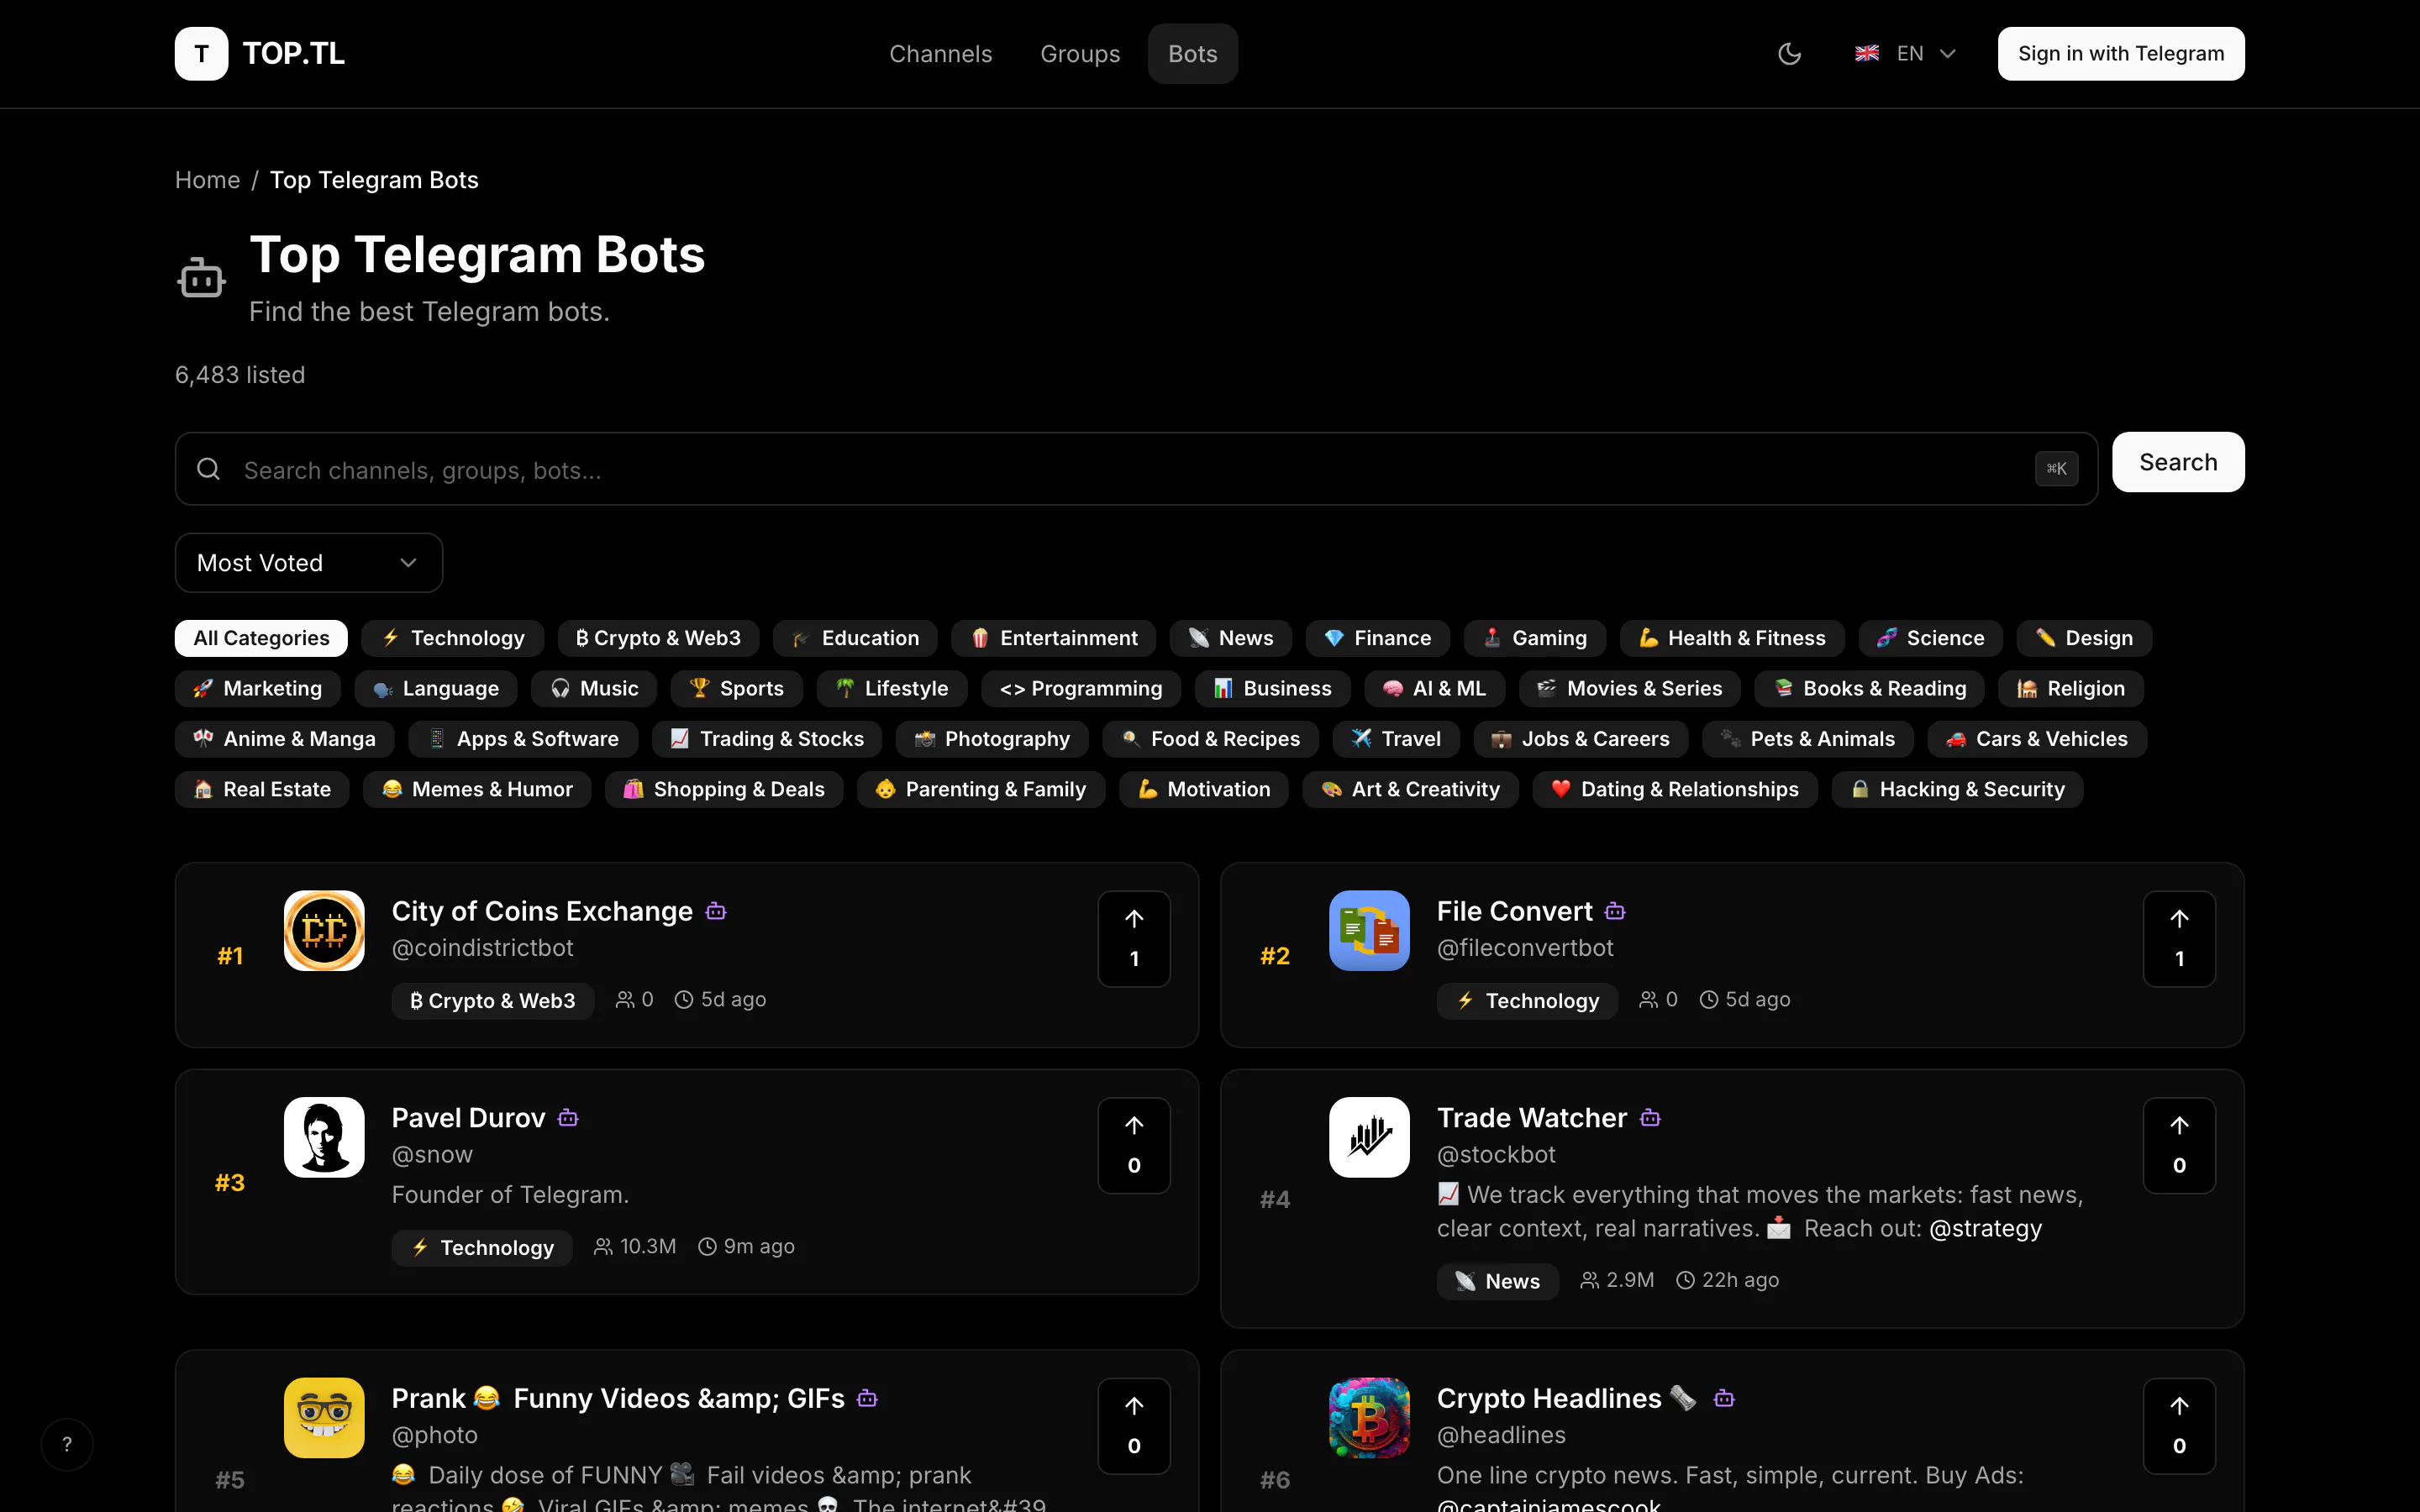This screenshot has height=1512, width=2420.
Task: Click bot badge icon beside City of Coins Exchange
Action: (716, 911)
